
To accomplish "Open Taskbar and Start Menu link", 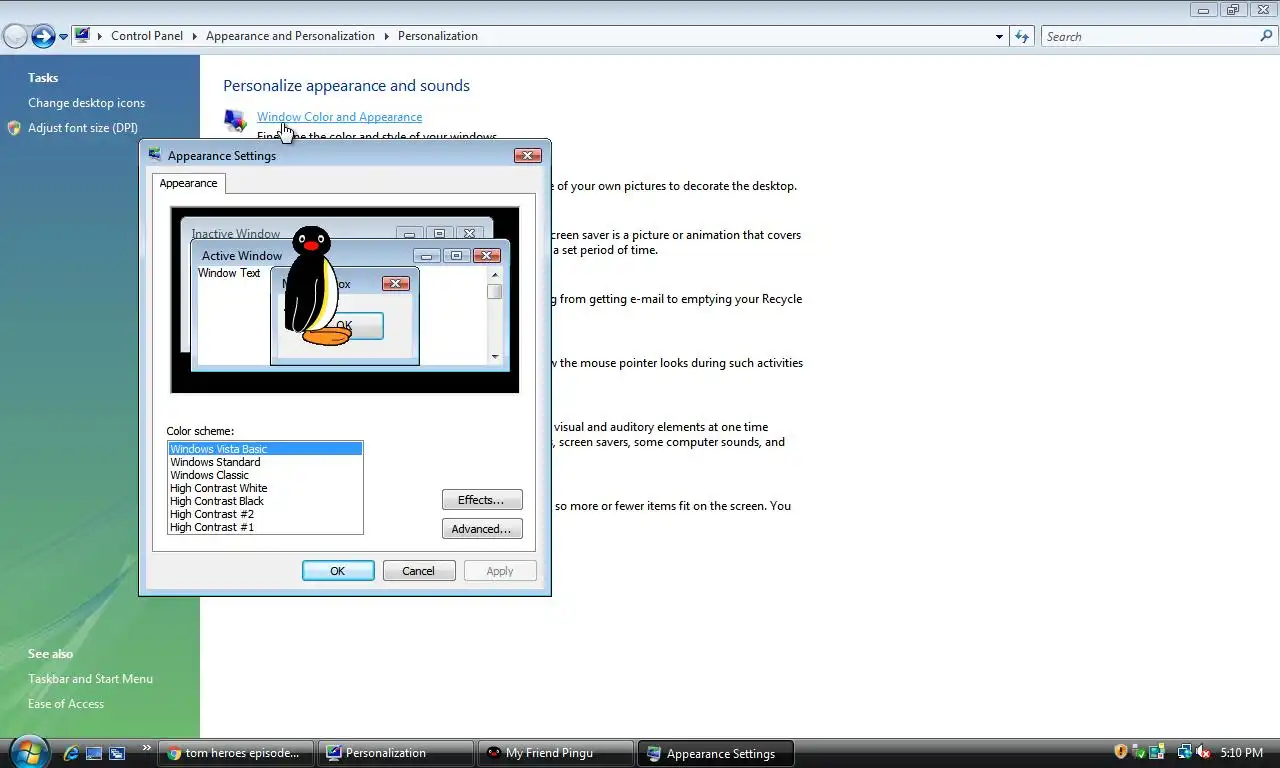I will pos(90,679).
